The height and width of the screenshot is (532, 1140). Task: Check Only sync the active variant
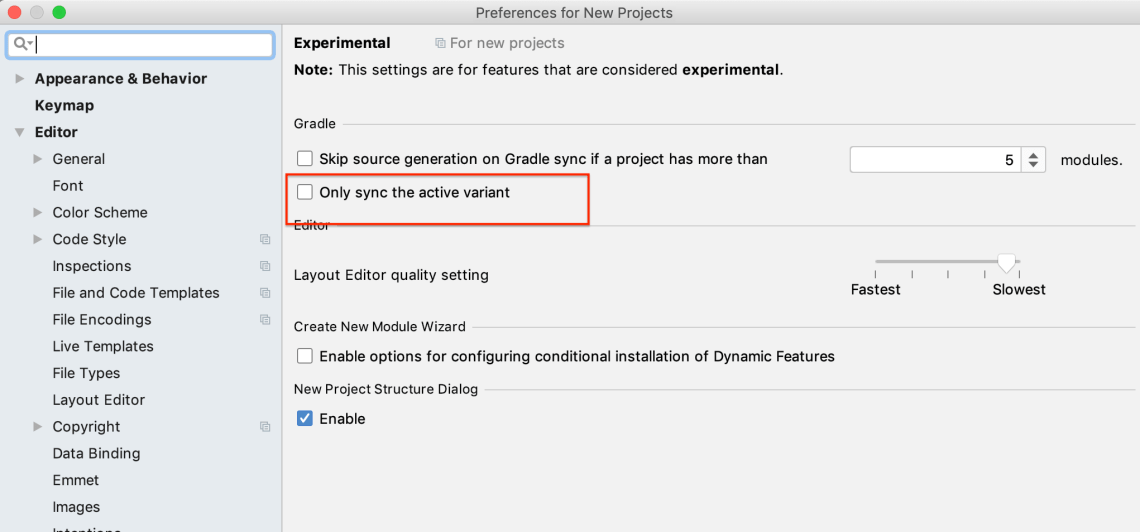click(305, 192)
